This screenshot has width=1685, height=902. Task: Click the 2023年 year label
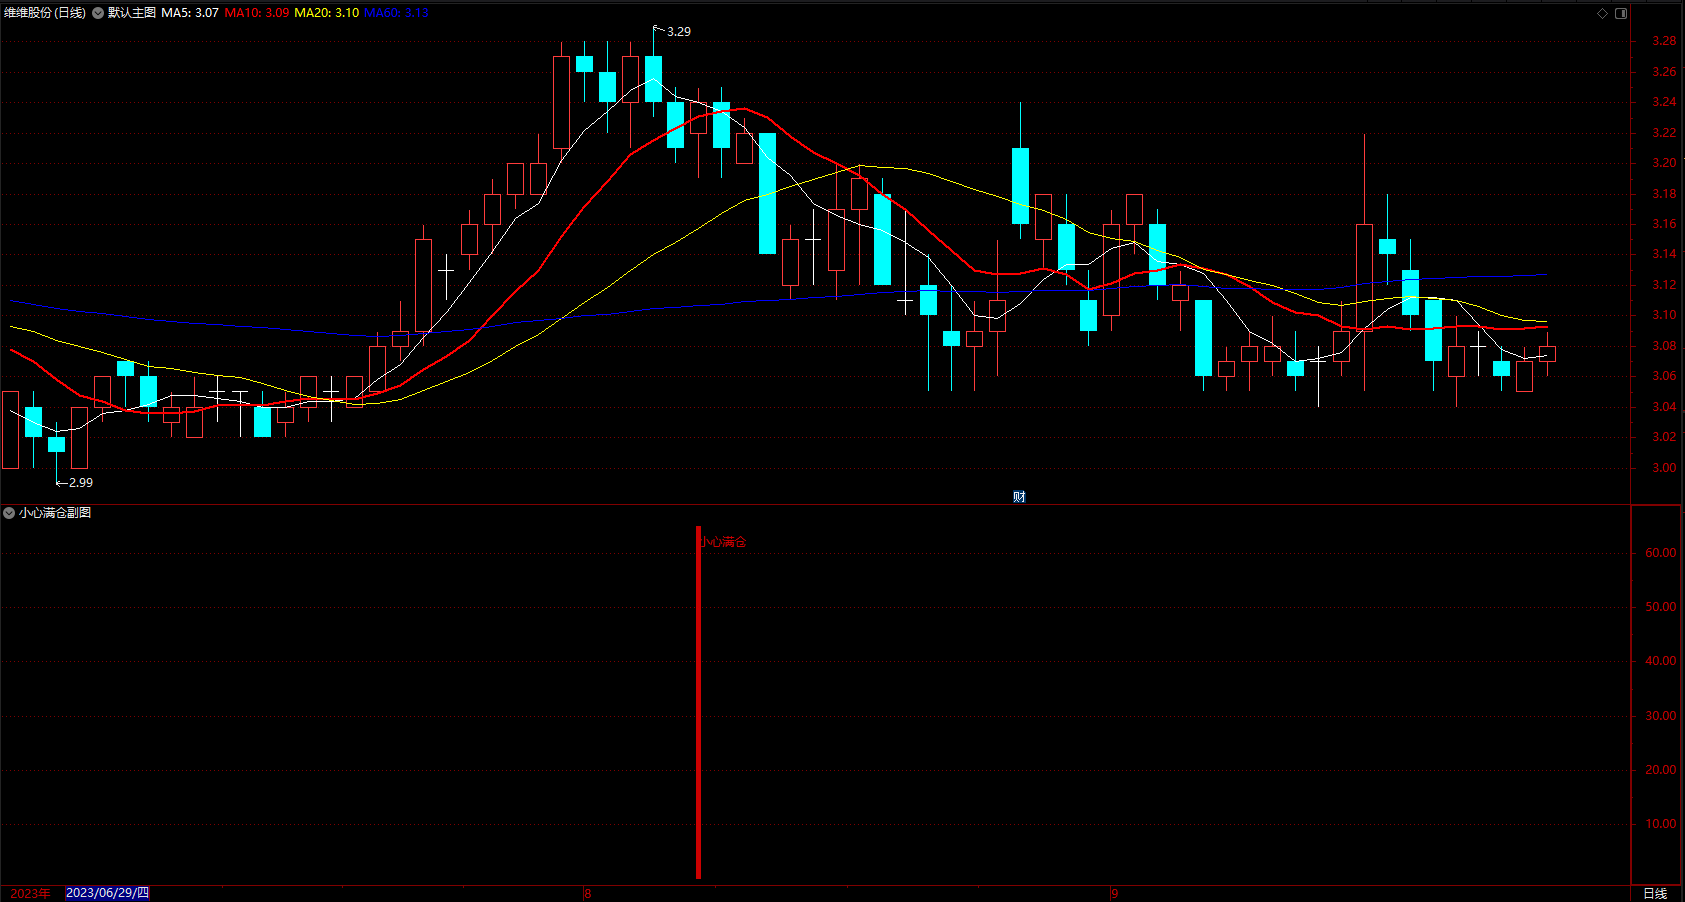click(x=30, y=894)
